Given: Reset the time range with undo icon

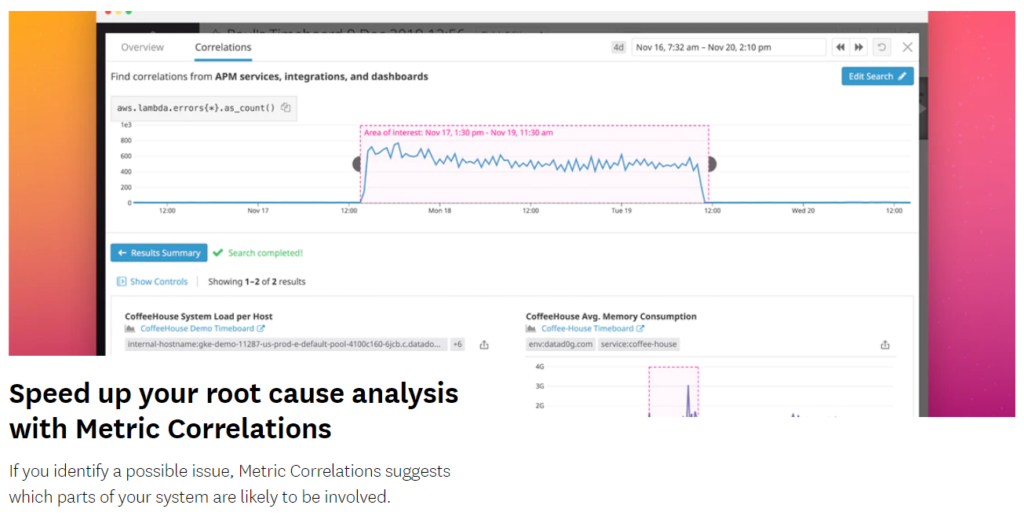Looking at the screenshot, I should [x=882, y=48].
